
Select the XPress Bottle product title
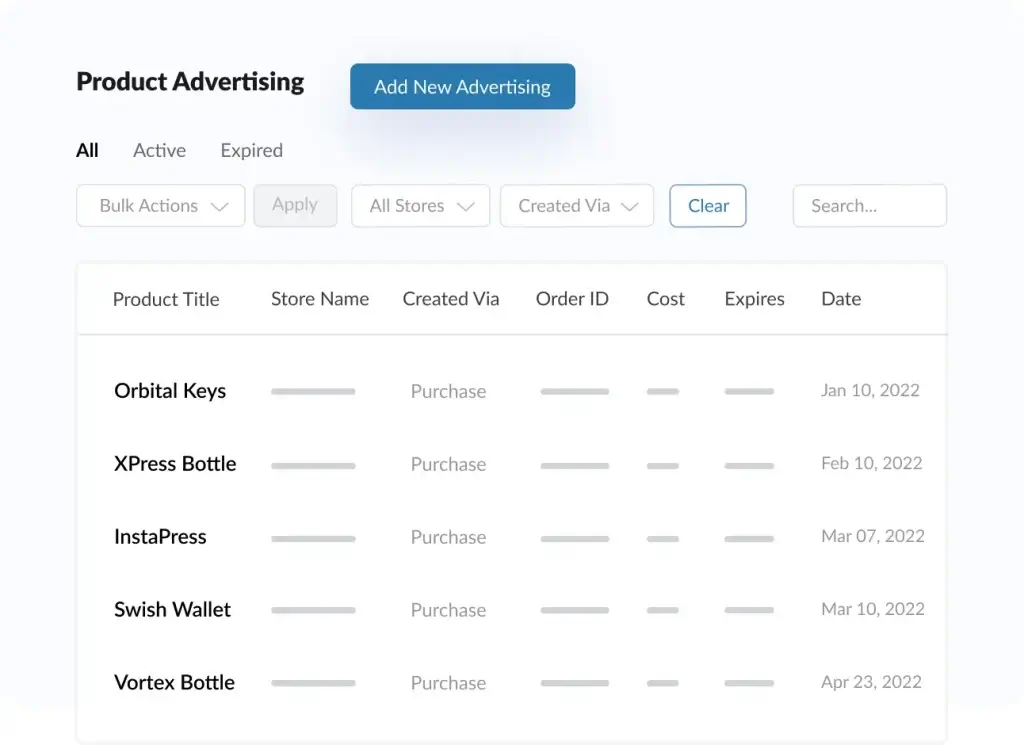tap(175, 464)
